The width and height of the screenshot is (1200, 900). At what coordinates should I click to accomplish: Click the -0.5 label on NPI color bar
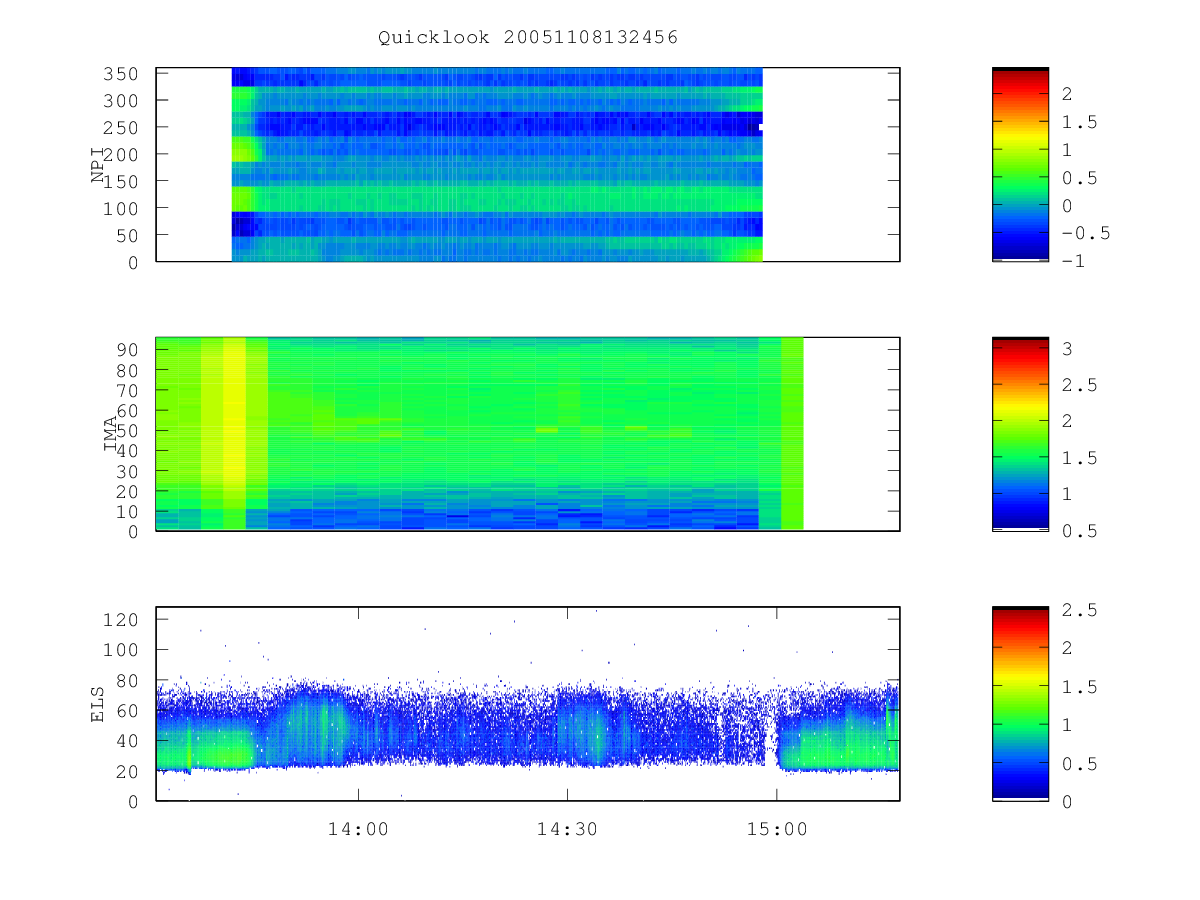pos(1085,234)
